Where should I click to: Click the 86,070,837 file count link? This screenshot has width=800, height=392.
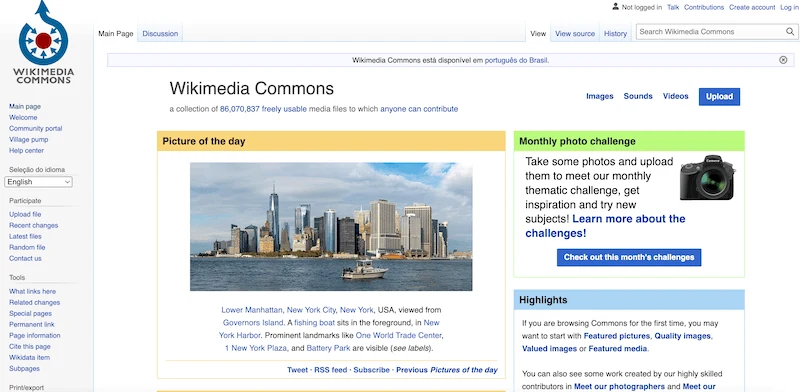(240, 109)
